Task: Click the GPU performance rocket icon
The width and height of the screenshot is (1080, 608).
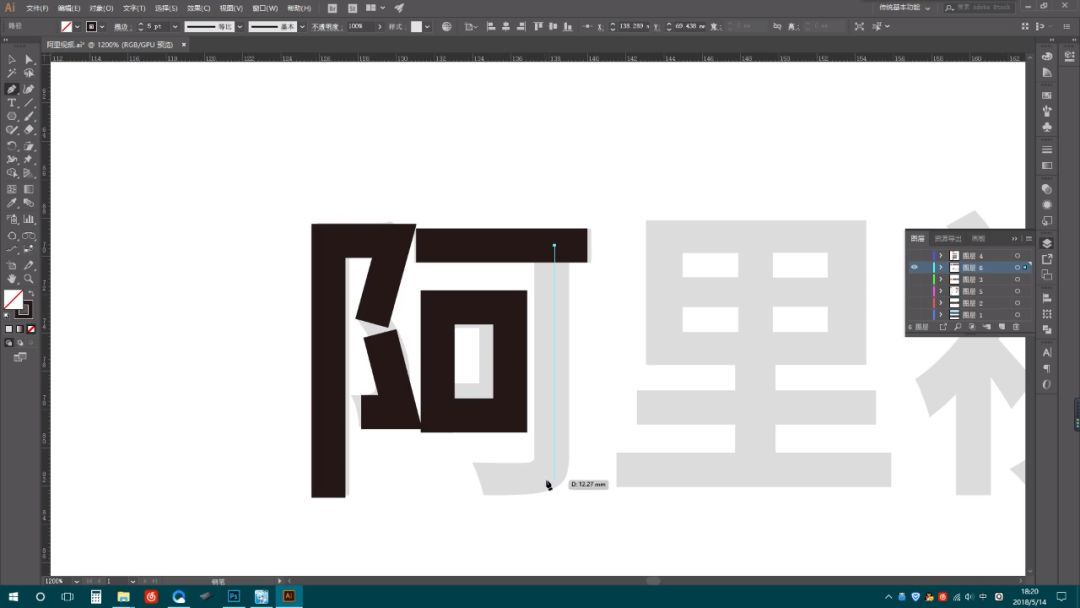Action: point(399,8)
